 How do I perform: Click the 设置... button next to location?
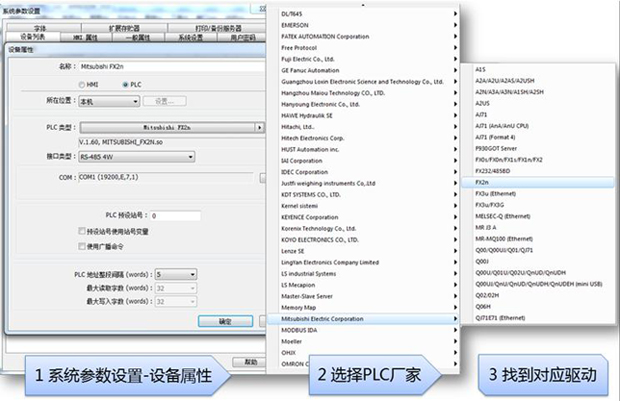click(x=164, y=101)
